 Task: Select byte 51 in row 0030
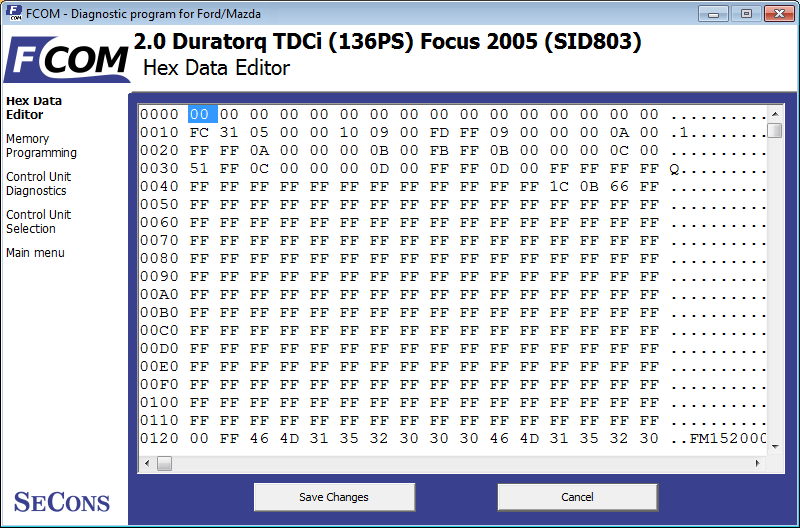[x=199, y=168]
